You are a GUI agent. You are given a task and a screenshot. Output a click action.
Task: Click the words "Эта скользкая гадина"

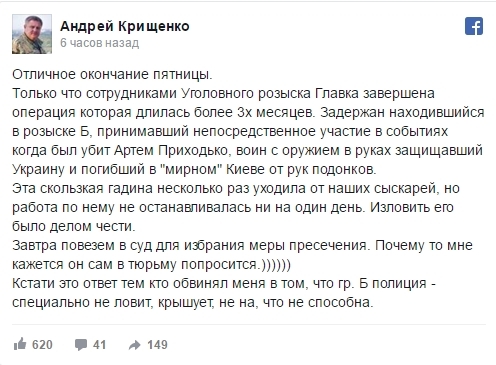pyautogui.click(x=83, y=188)
